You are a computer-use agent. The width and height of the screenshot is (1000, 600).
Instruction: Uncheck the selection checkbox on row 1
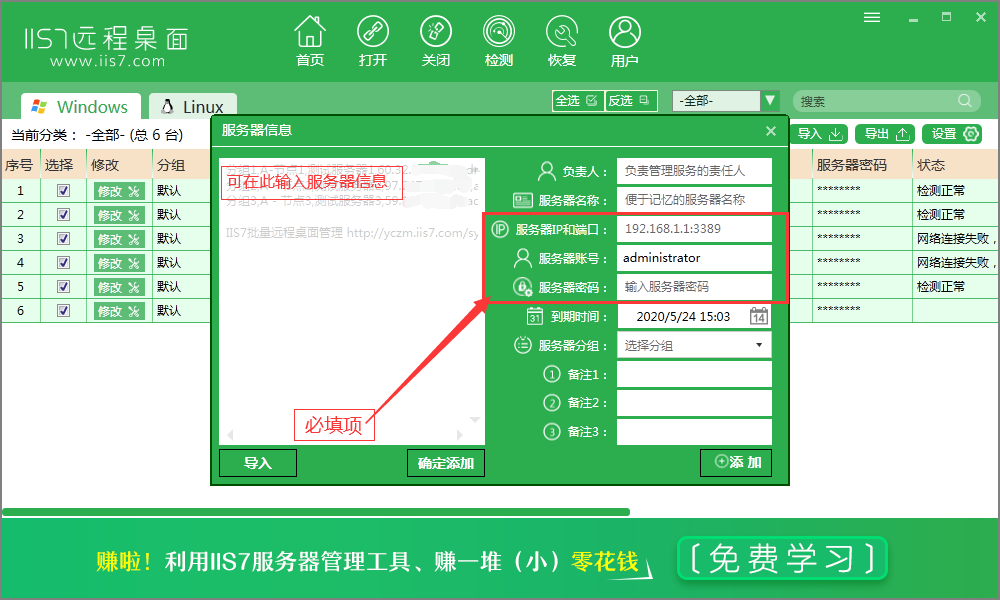pyautogui.click(x=63, y=190)
